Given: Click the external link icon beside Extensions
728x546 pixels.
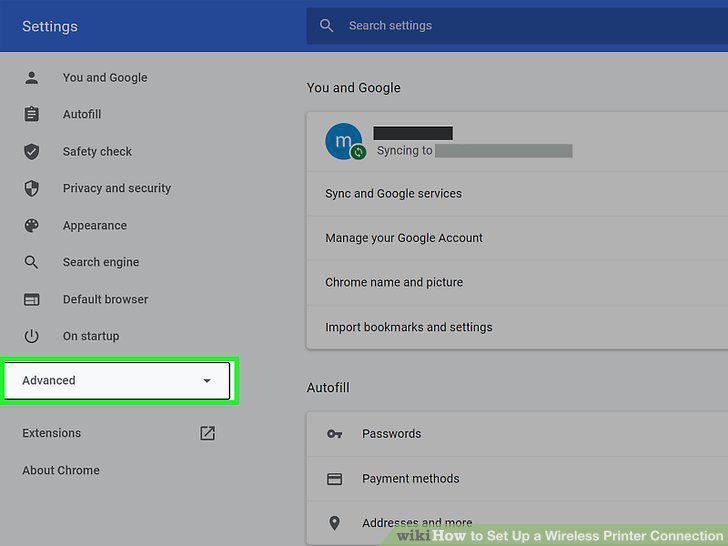Looking at the screenshot, I should coord(207,433).
